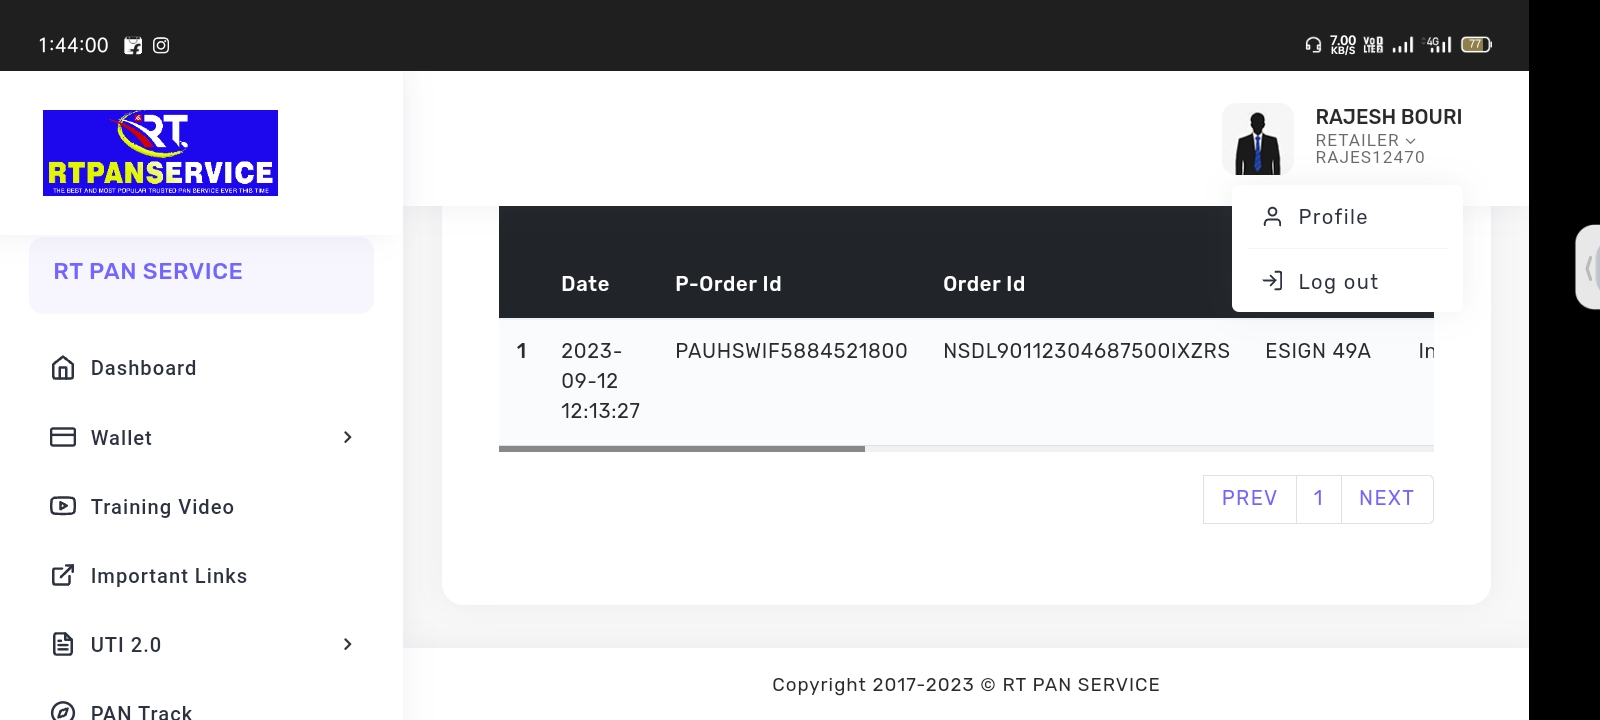Viewport: 1600px width, 720px height.
Task: Click the person icon beside Profile
Action: click(1272, 217)
